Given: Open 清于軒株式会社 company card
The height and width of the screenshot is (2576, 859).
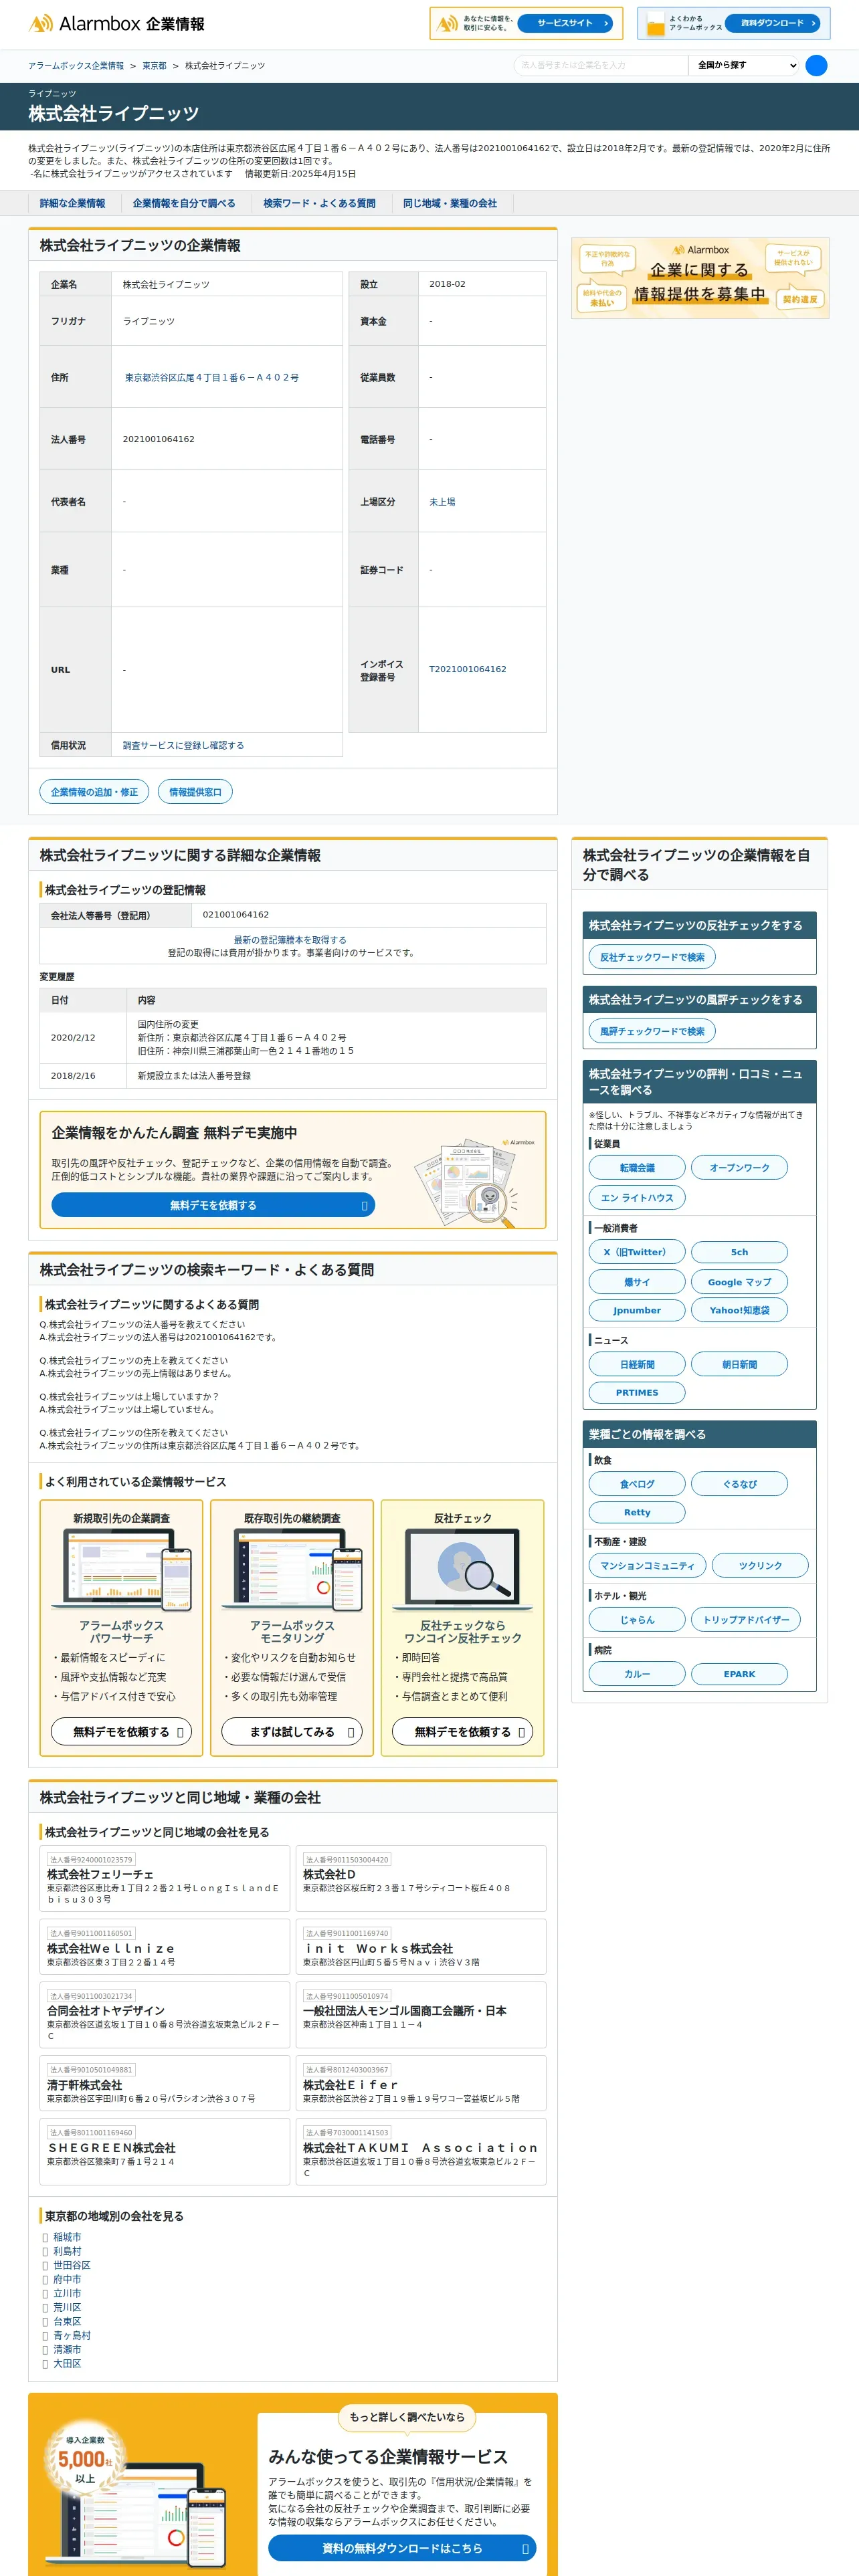Looking at the screenshot, I should [165, 2083].
